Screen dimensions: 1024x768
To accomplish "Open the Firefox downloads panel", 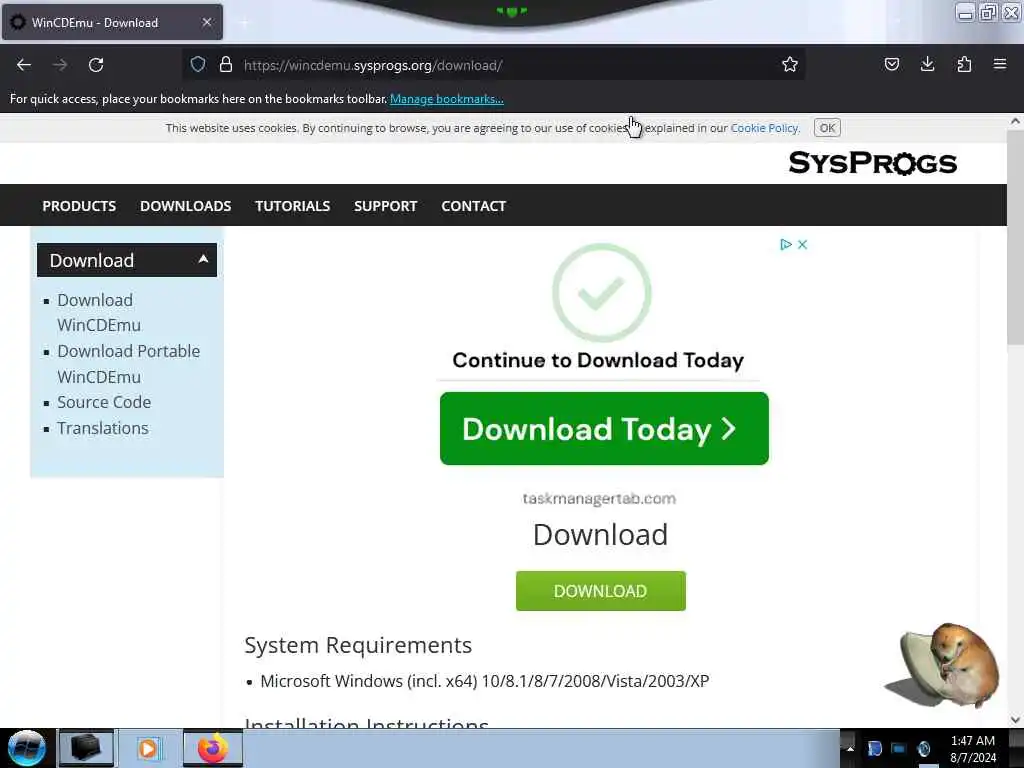I will (927, 64).
